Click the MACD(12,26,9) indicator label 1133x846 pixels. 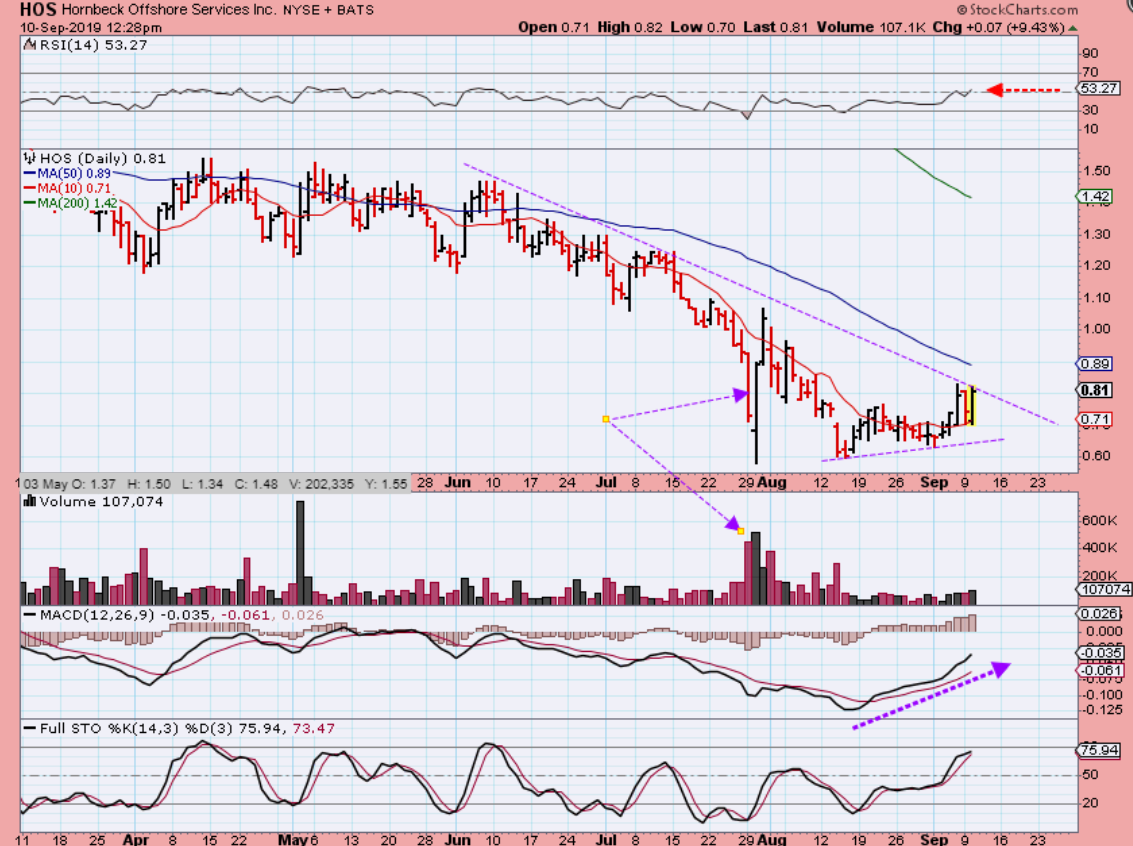[98, 615]
